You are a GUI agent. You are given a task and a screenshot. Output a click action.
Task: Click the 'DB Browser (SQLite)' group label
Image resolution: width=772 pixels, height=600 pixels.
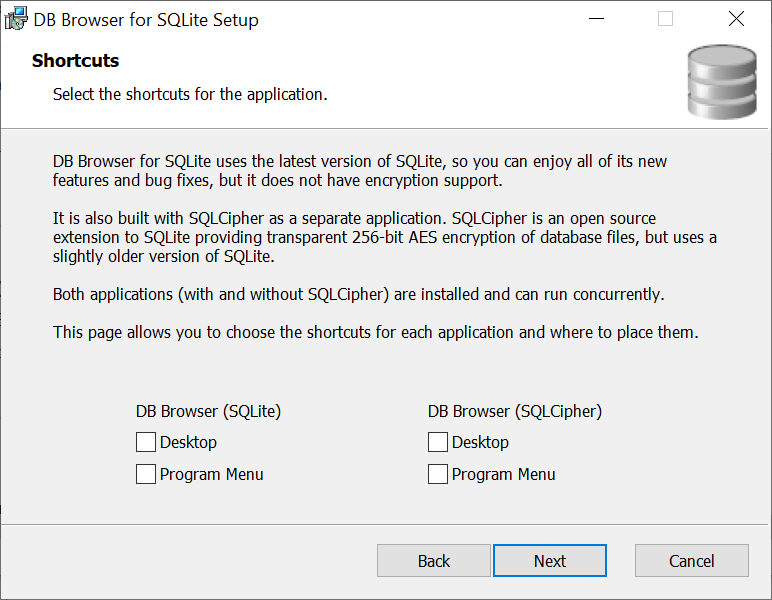(208, 411)
